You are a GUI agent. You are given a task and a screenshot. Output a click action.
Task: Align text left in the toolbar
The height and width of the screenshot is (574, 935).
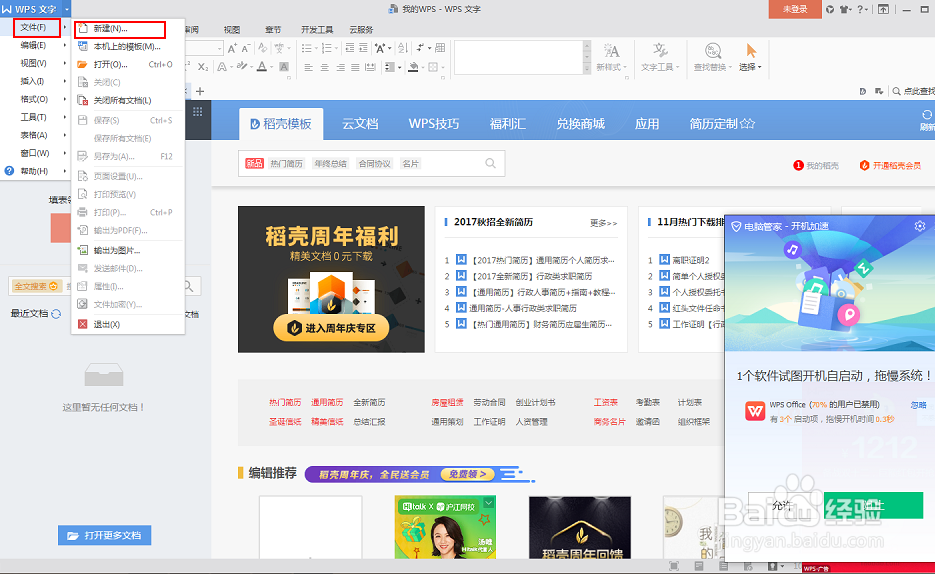coord(308,67)
